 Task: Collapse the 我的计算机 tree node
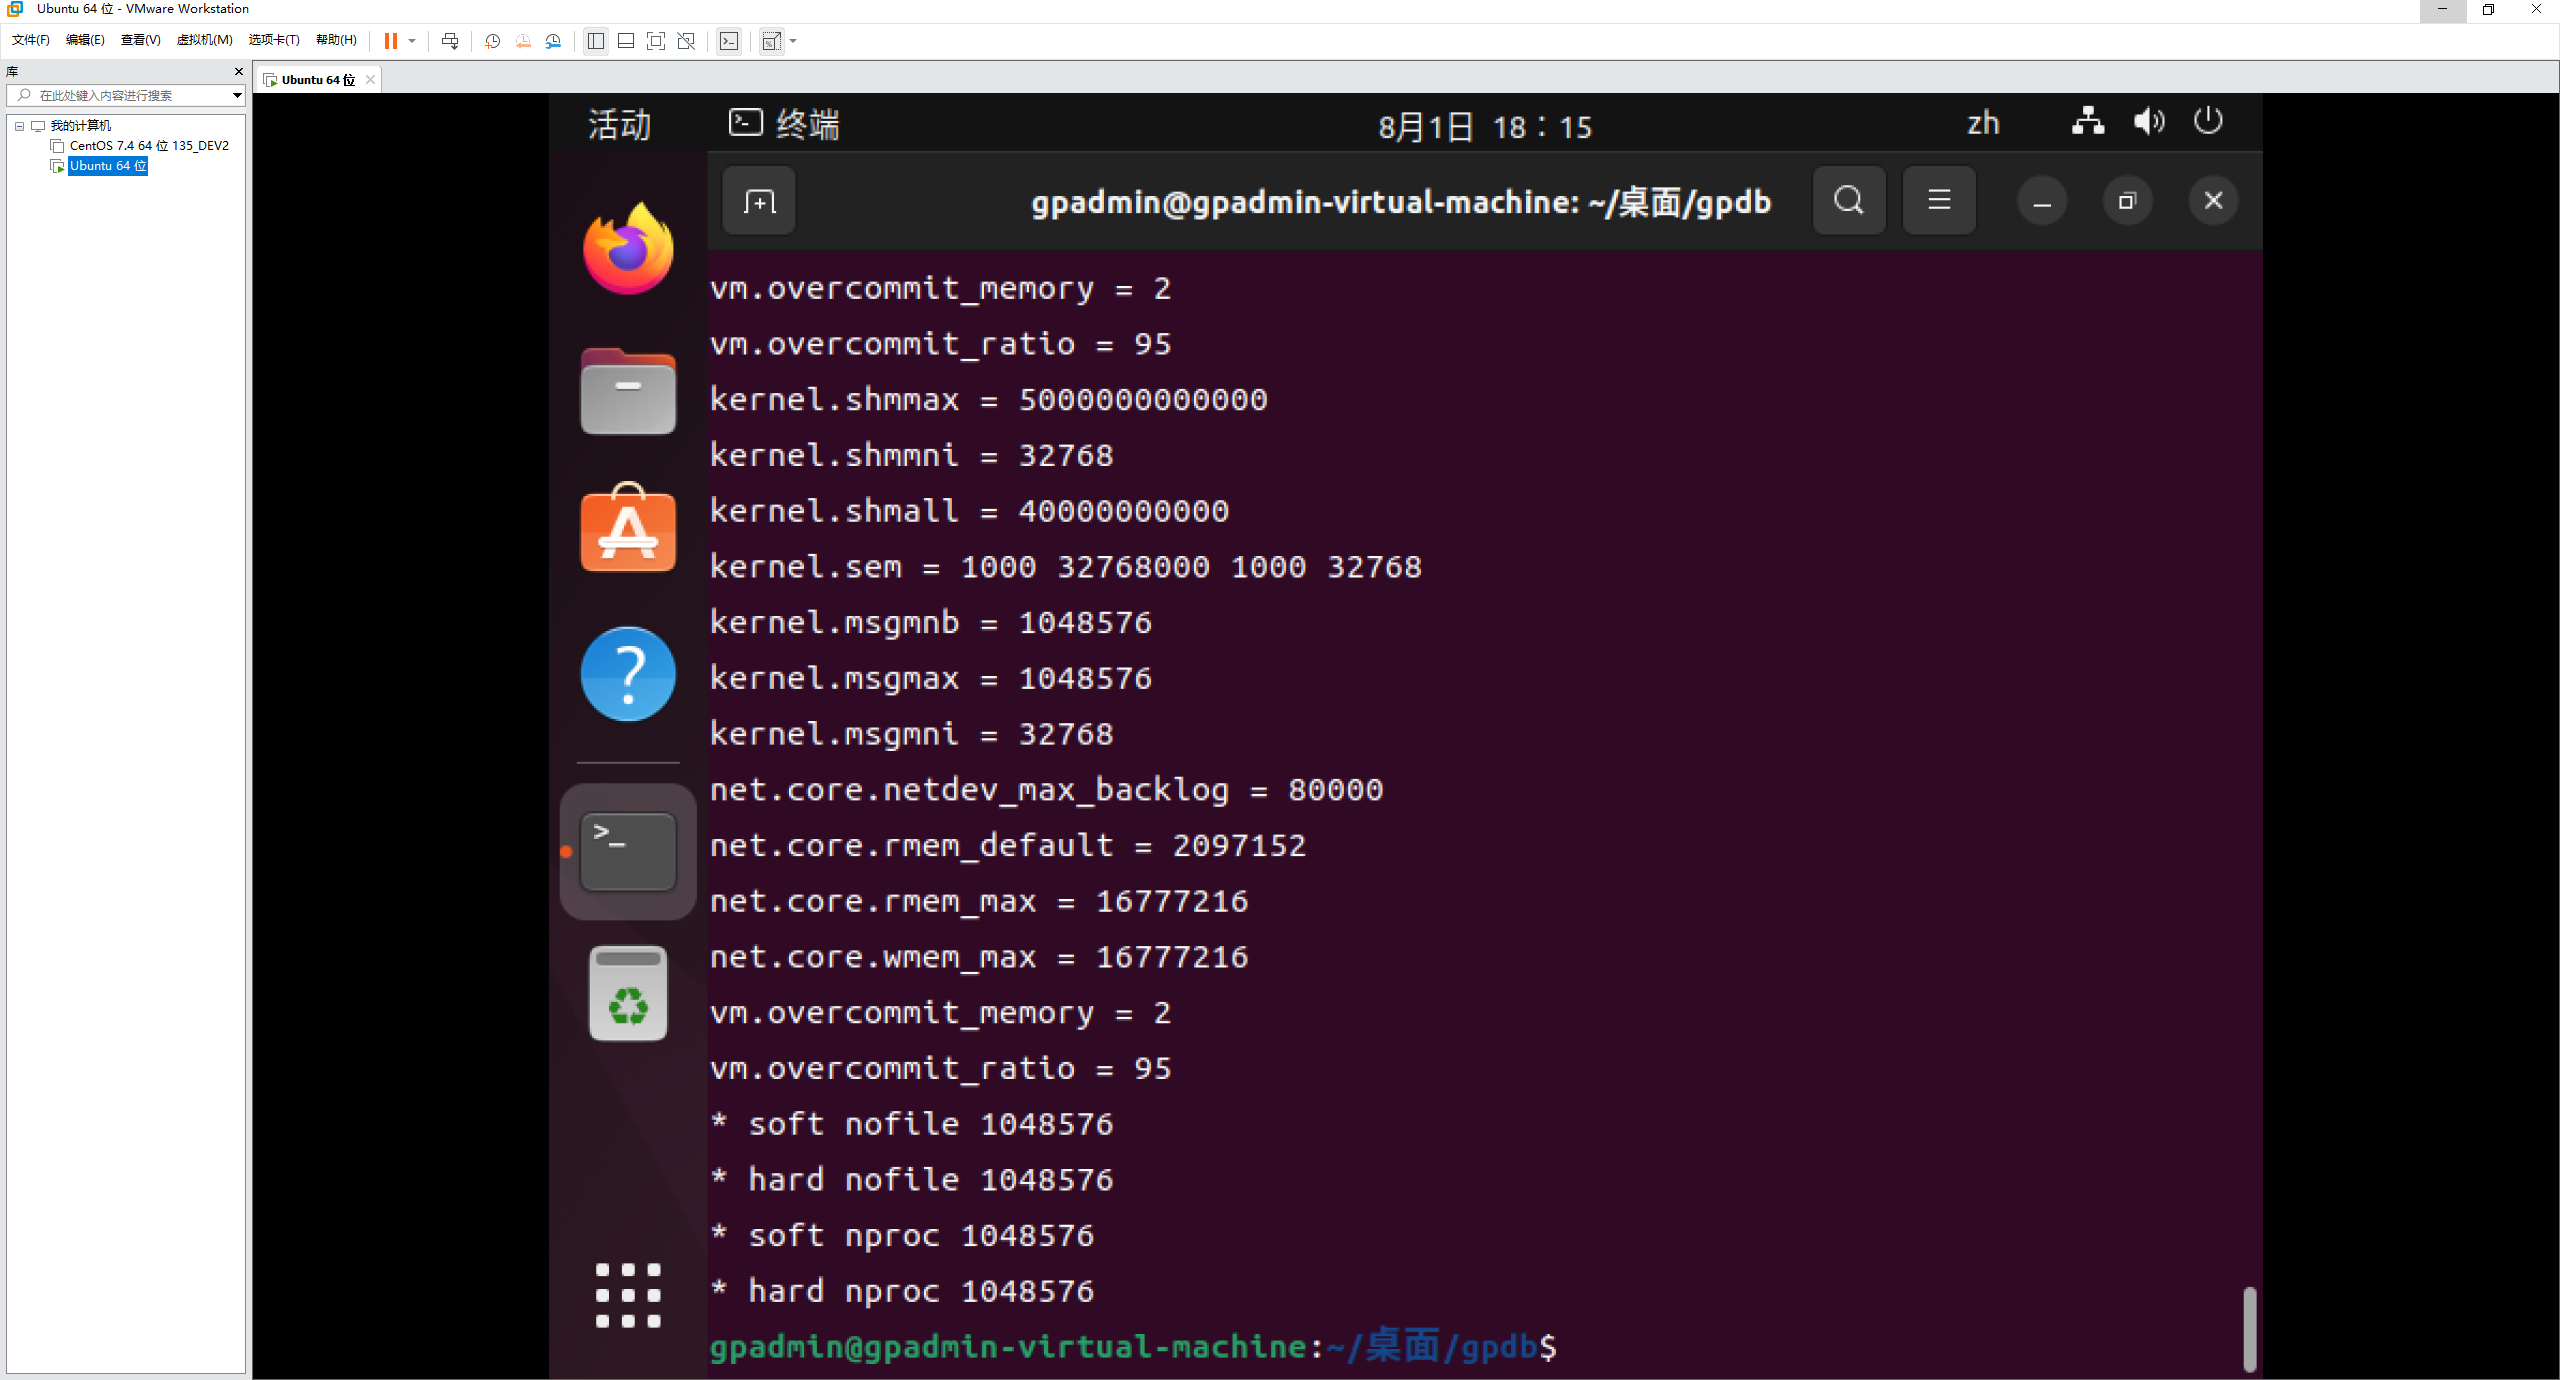(x=19, y=126)
